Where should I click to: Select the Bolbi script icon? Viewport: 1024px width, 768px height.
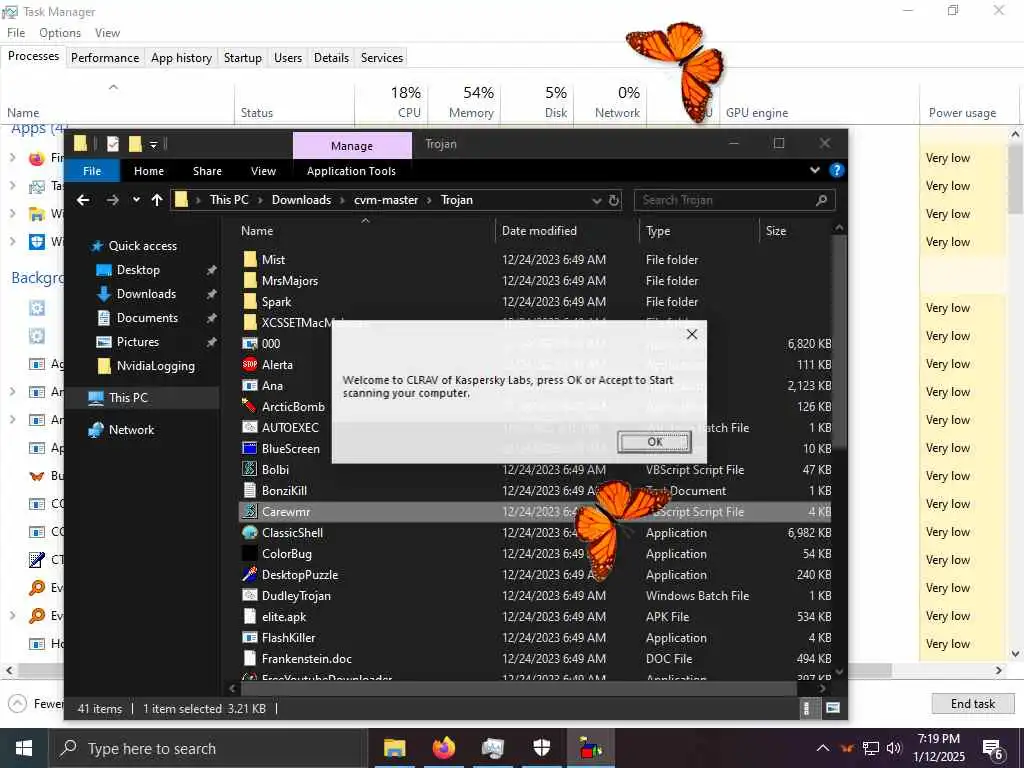point(249,470)
